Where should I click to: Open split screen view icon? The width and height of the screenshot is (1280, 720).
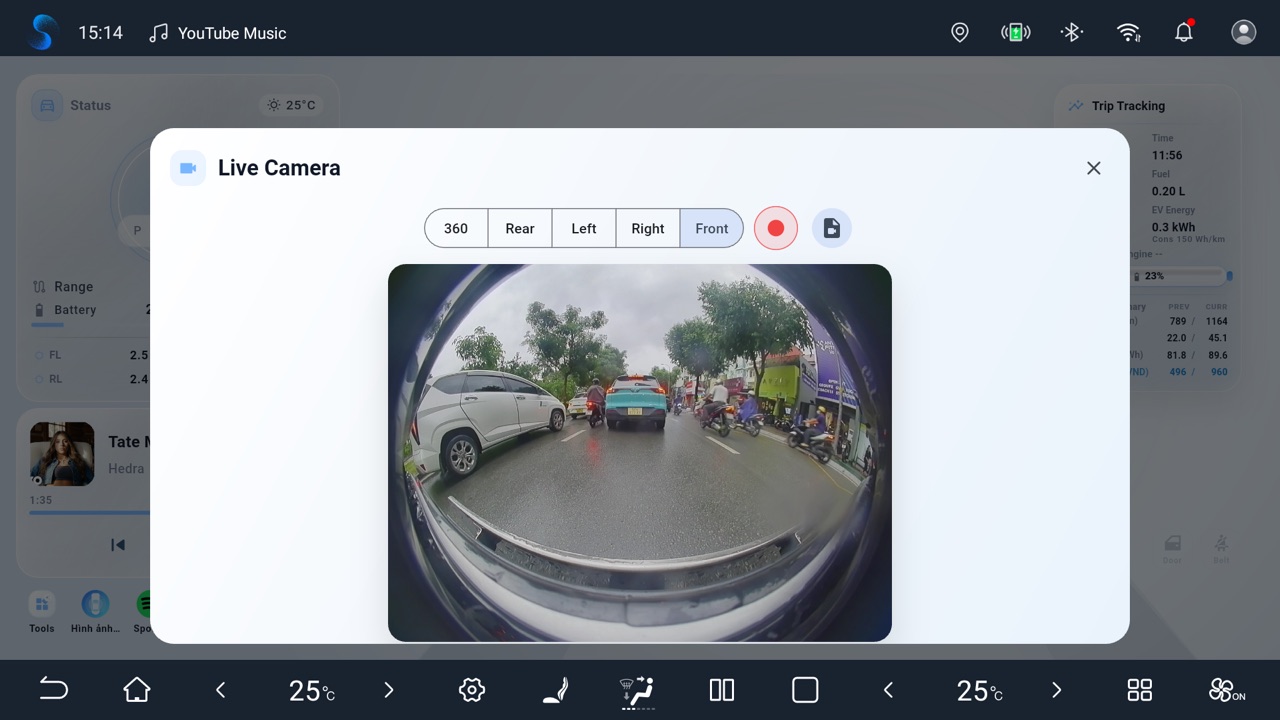click(x=722, y=690)
